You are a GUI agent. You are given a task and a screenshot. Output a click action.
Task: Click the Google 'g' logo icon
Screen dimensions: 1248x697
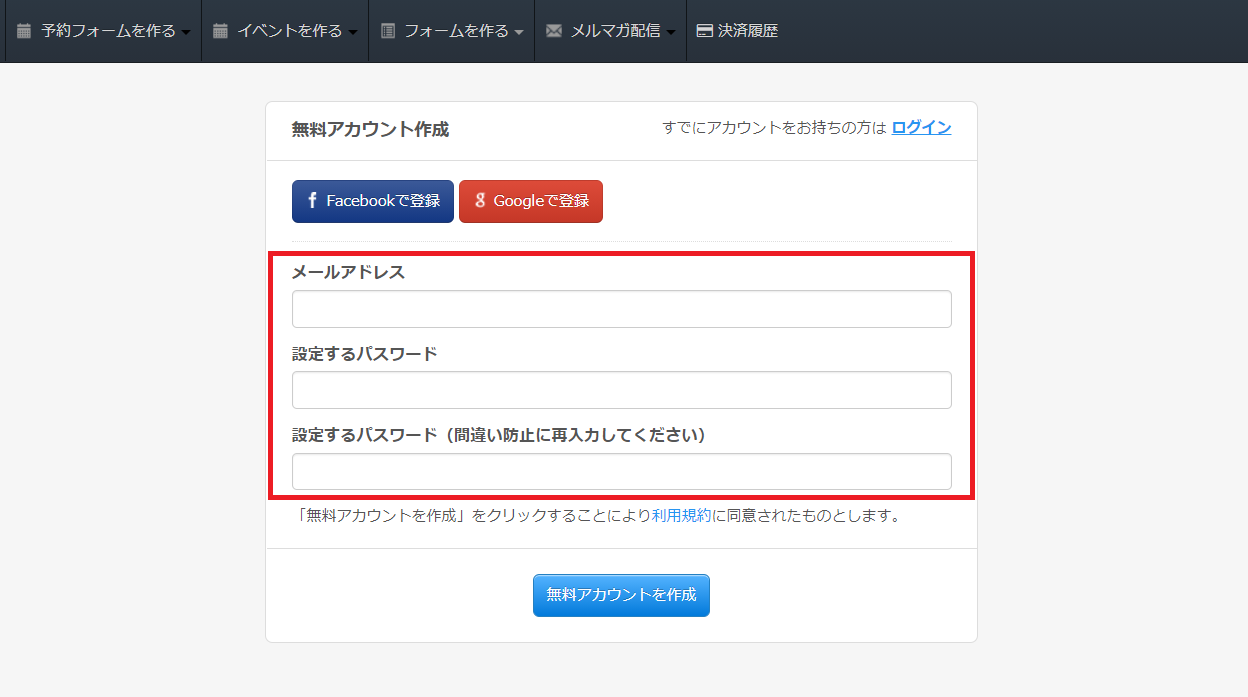tap(480, 201)
